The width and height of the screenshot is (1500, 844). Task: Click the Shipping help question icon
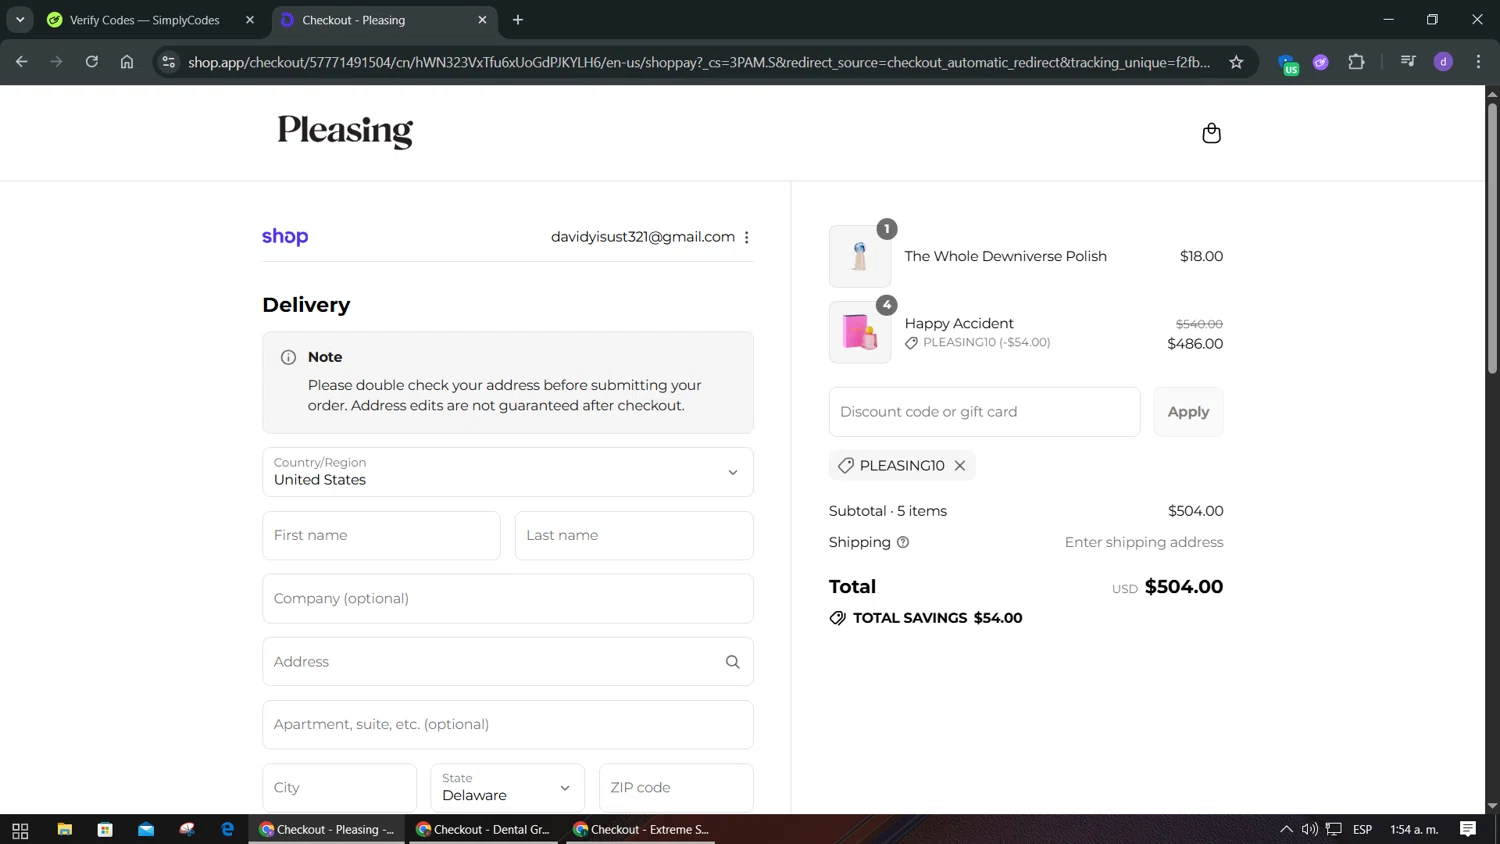pyautogui.click(x=903, y=542)
